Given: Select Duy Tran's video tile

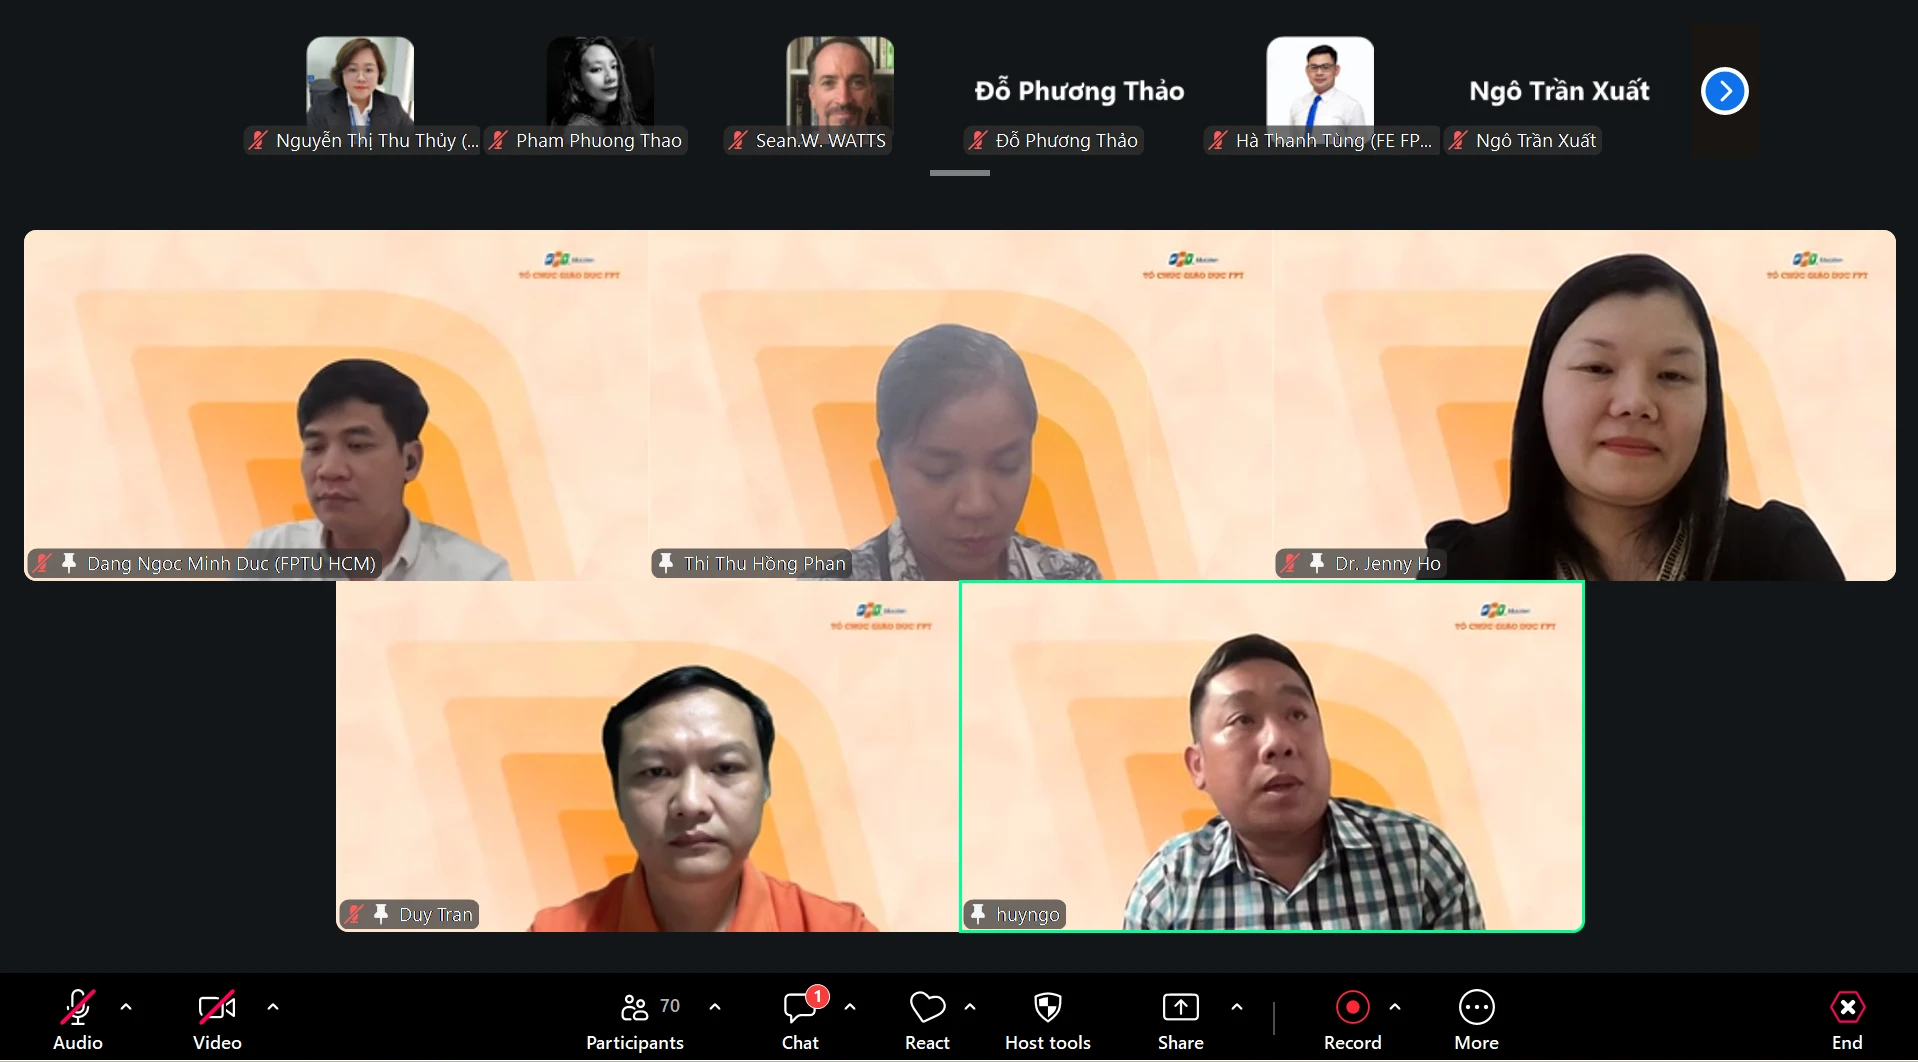Looking at the screenshot, I should click(648, 756).
